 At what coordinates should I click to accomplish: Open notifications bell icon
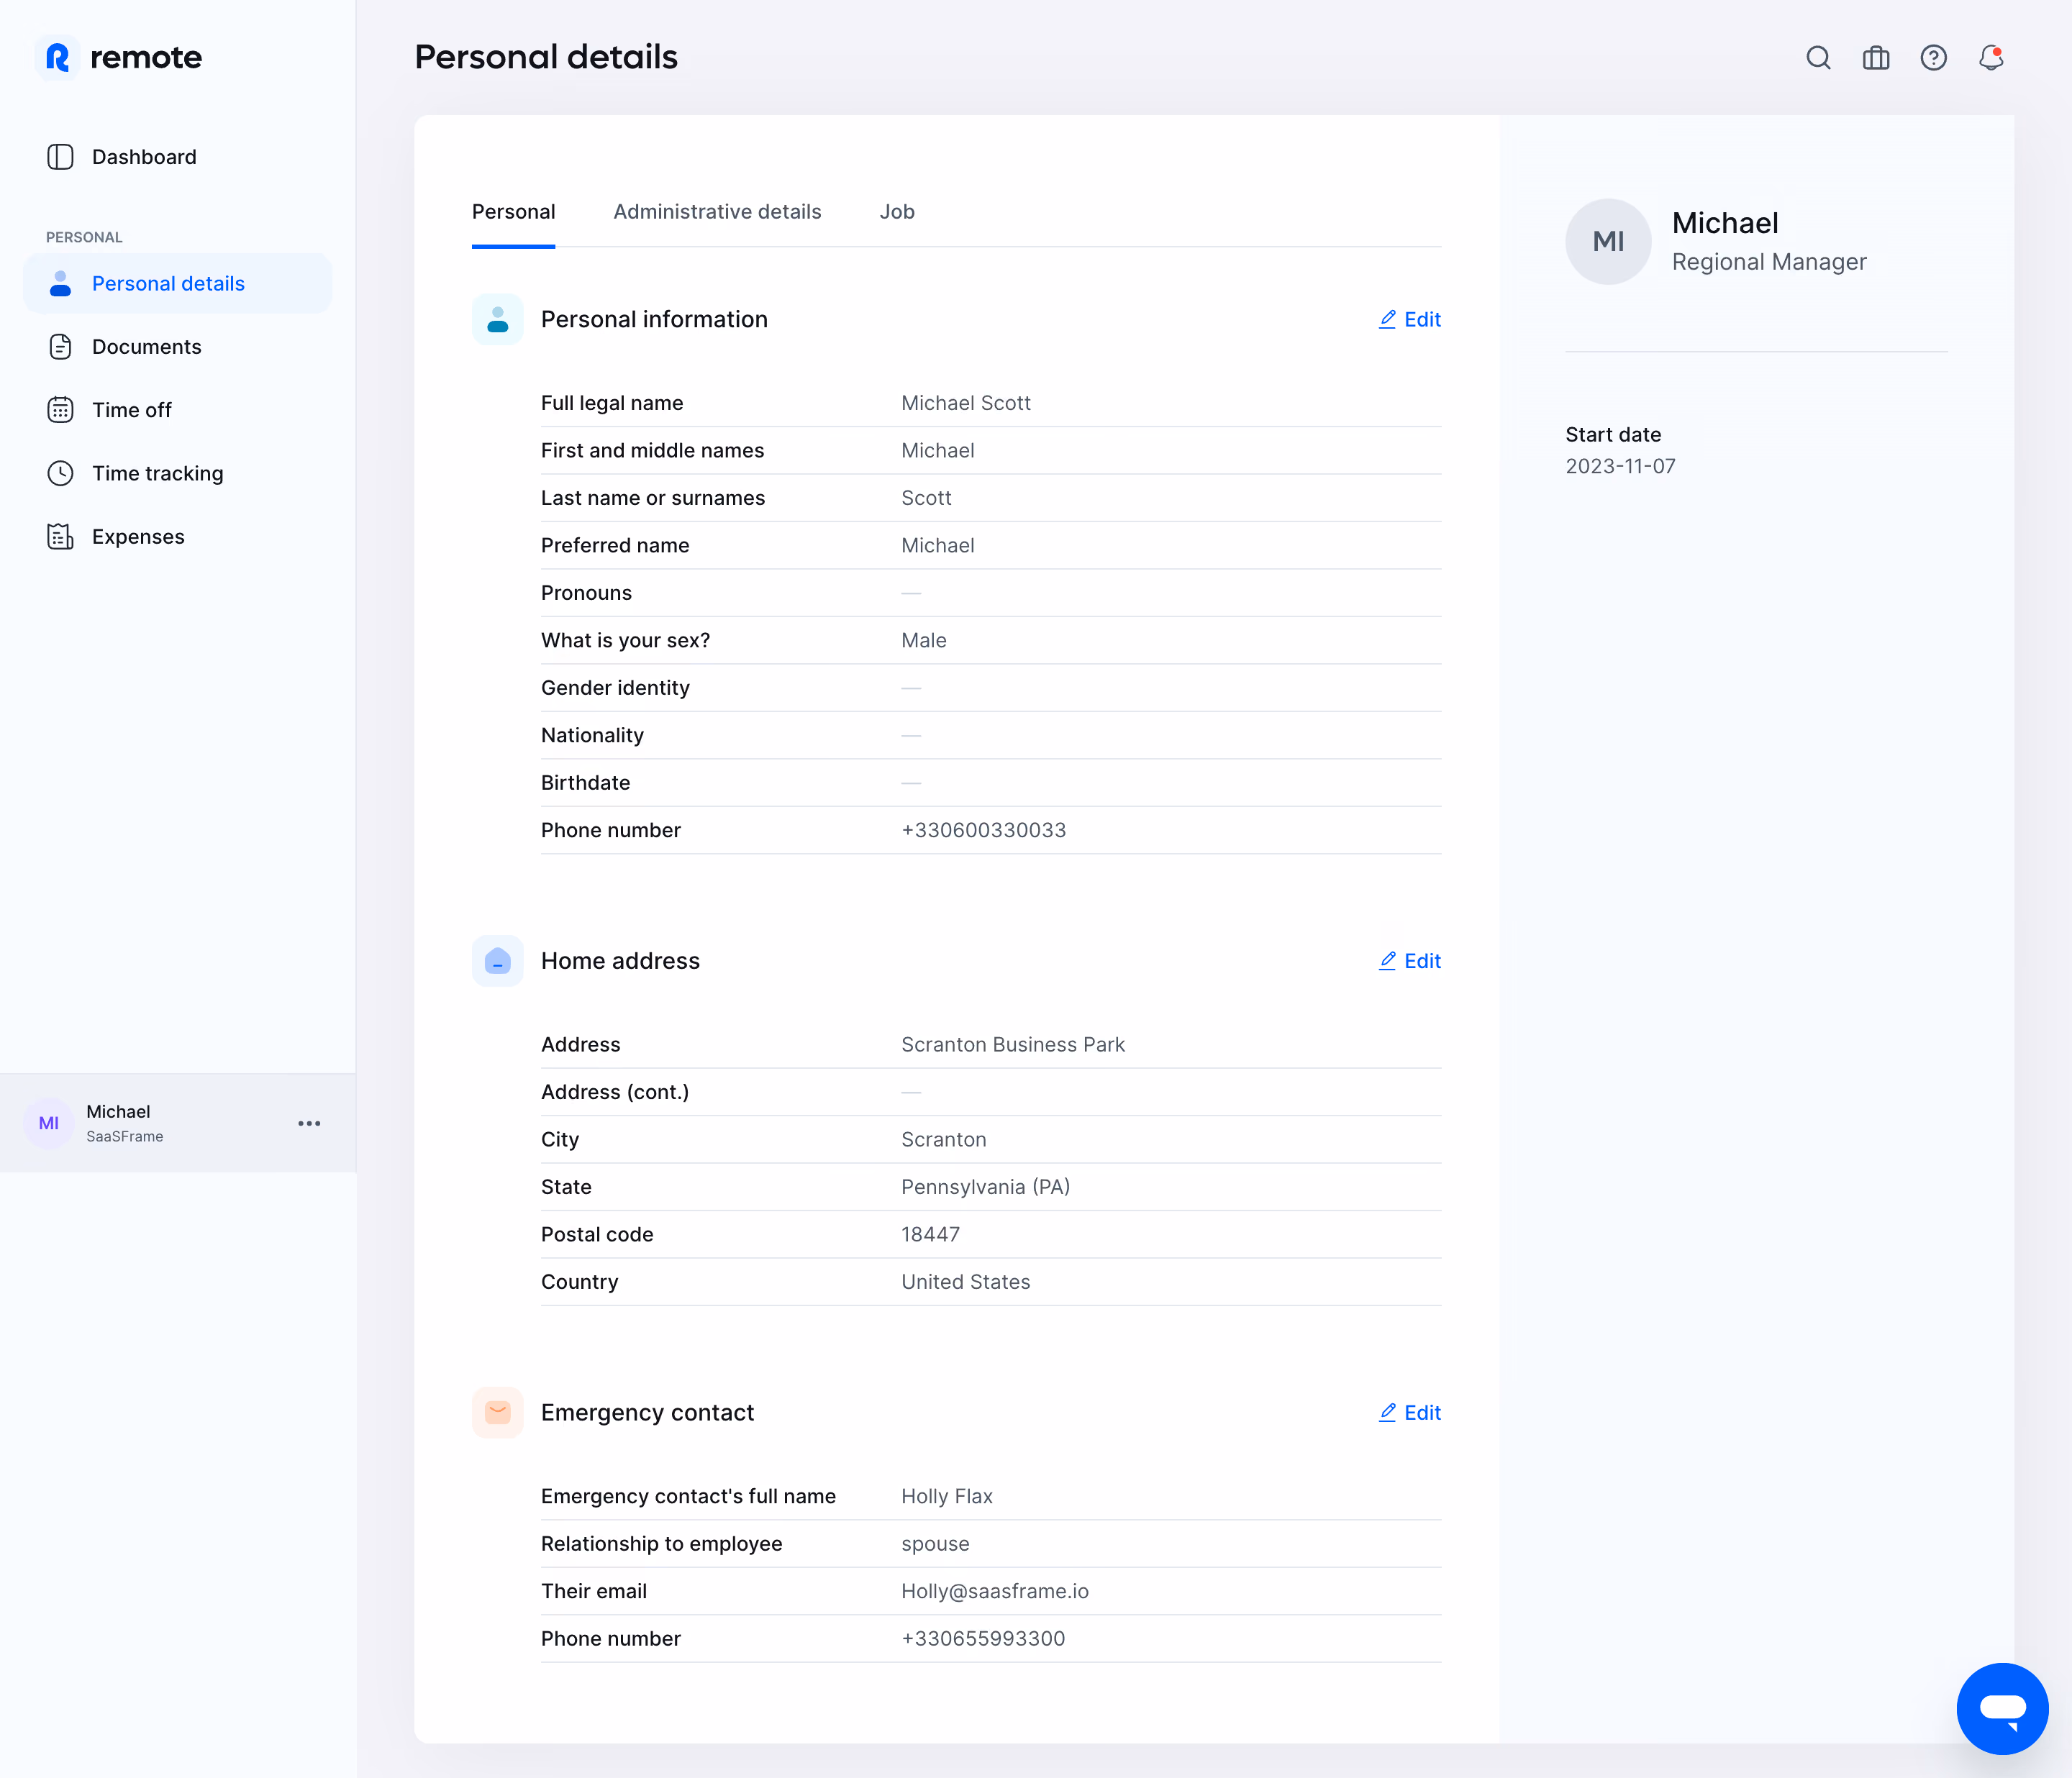[x=1991, y=58]
